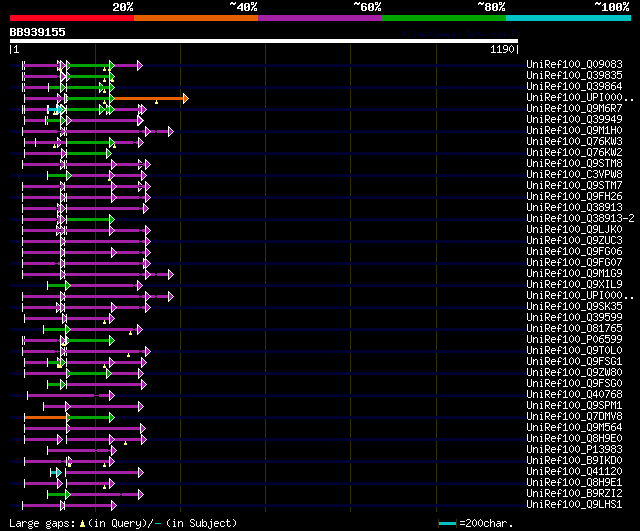The image size is (640, 531).
Task: Click the UniRef100_Q9ZW80 label
Action: click(x=574, y=373)
